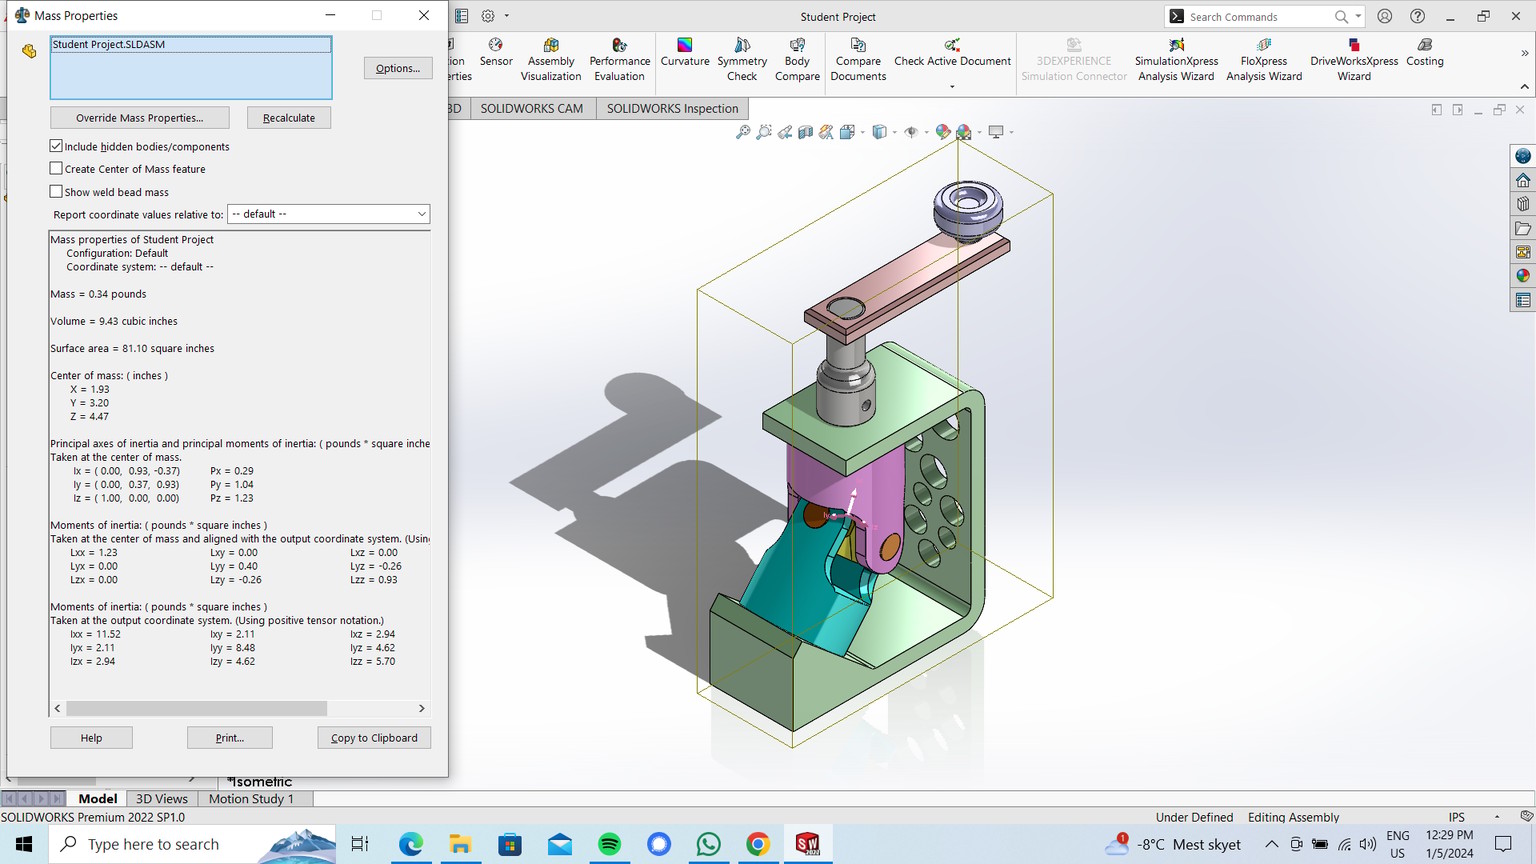The height and width of the screenshot is (864, 1536).
Task: Open View Palette icon in task pane
Action: [x=1523, y=252]
